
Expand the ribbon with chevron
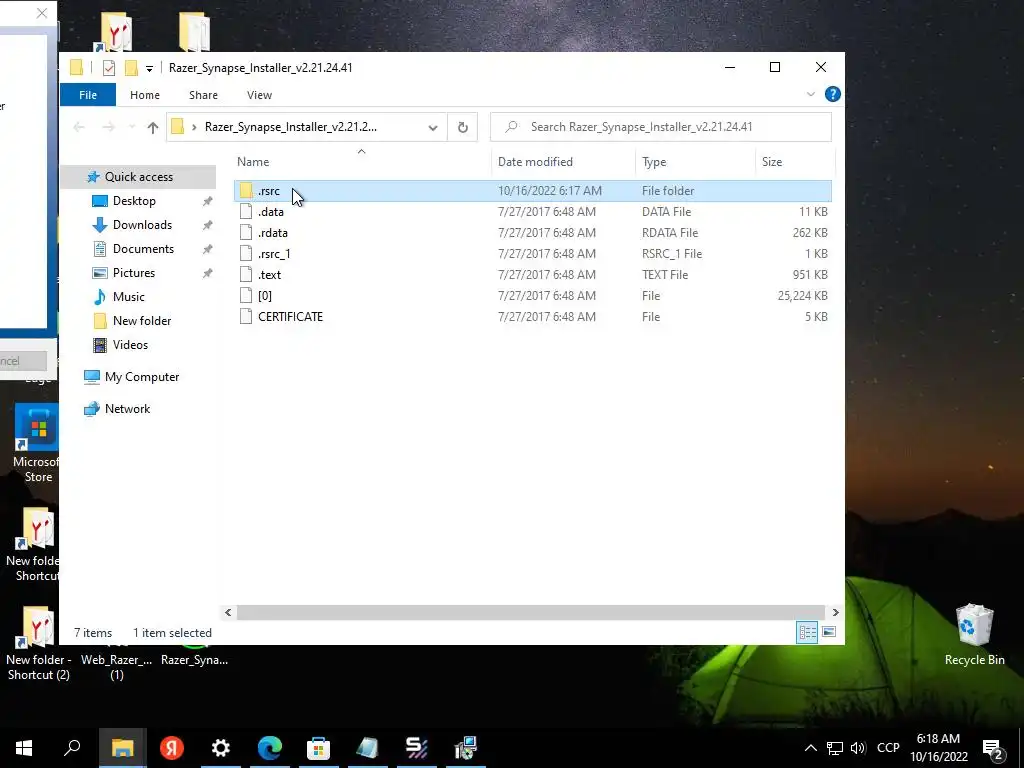tap(810, 94)
